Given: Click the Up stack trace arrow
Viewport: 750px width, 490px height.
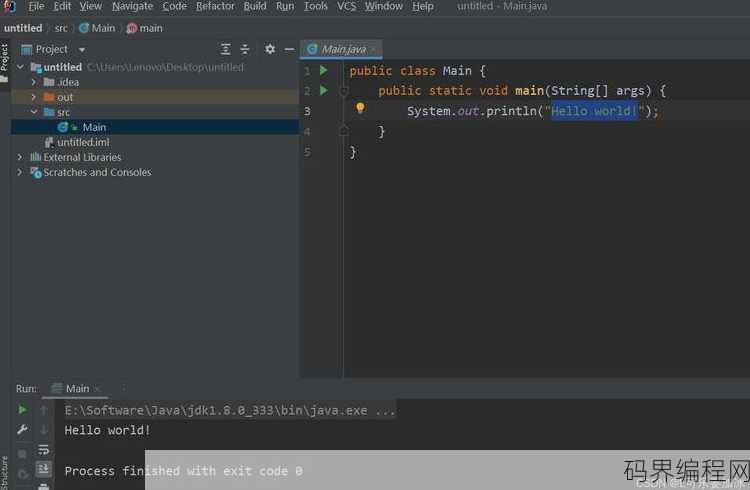Looking at the screenshot, I should [x=44, y=410].
